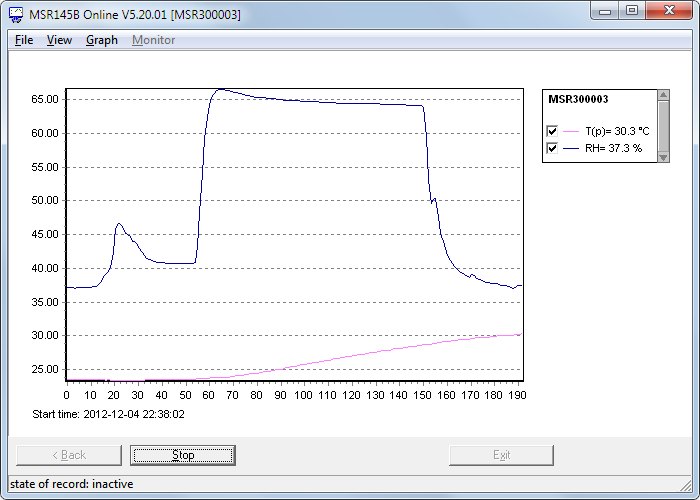Image resolution: width=700 pixels, height=500 pixels.
Task: Open the View menu
Action: pos(59,40)
